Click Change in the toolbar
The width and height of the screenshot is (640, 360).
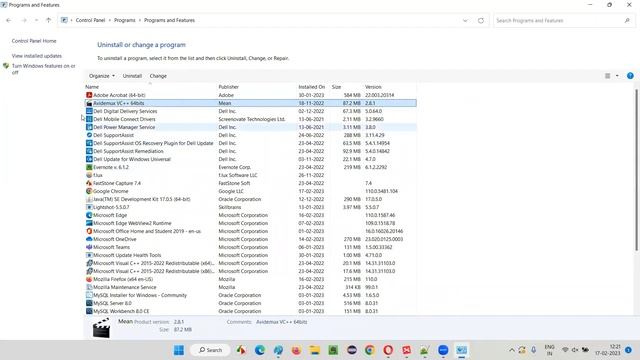[158, 76]
